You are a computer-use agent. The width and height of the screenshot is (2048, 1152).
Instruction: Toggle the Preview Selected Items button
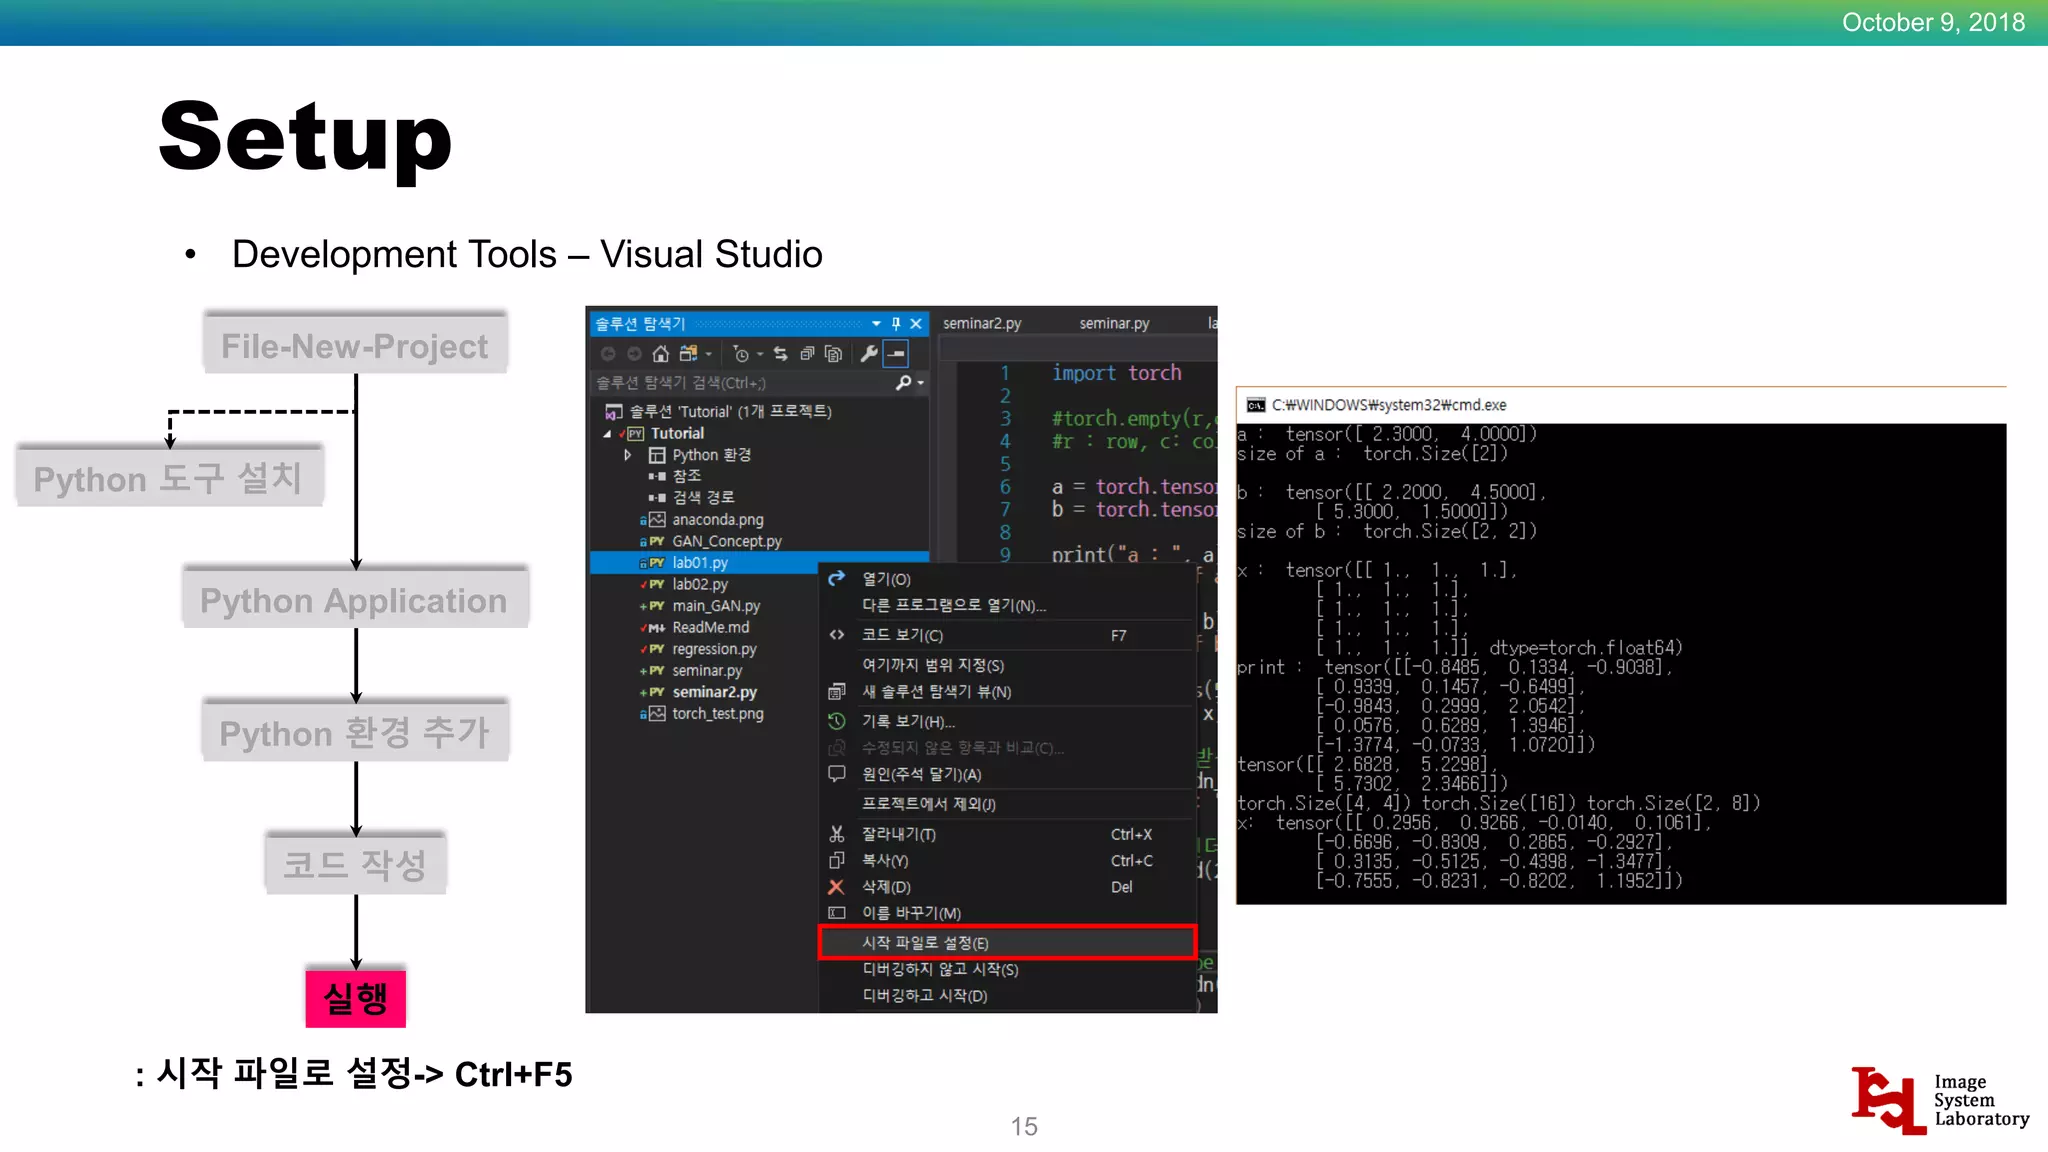pos(896,354)
